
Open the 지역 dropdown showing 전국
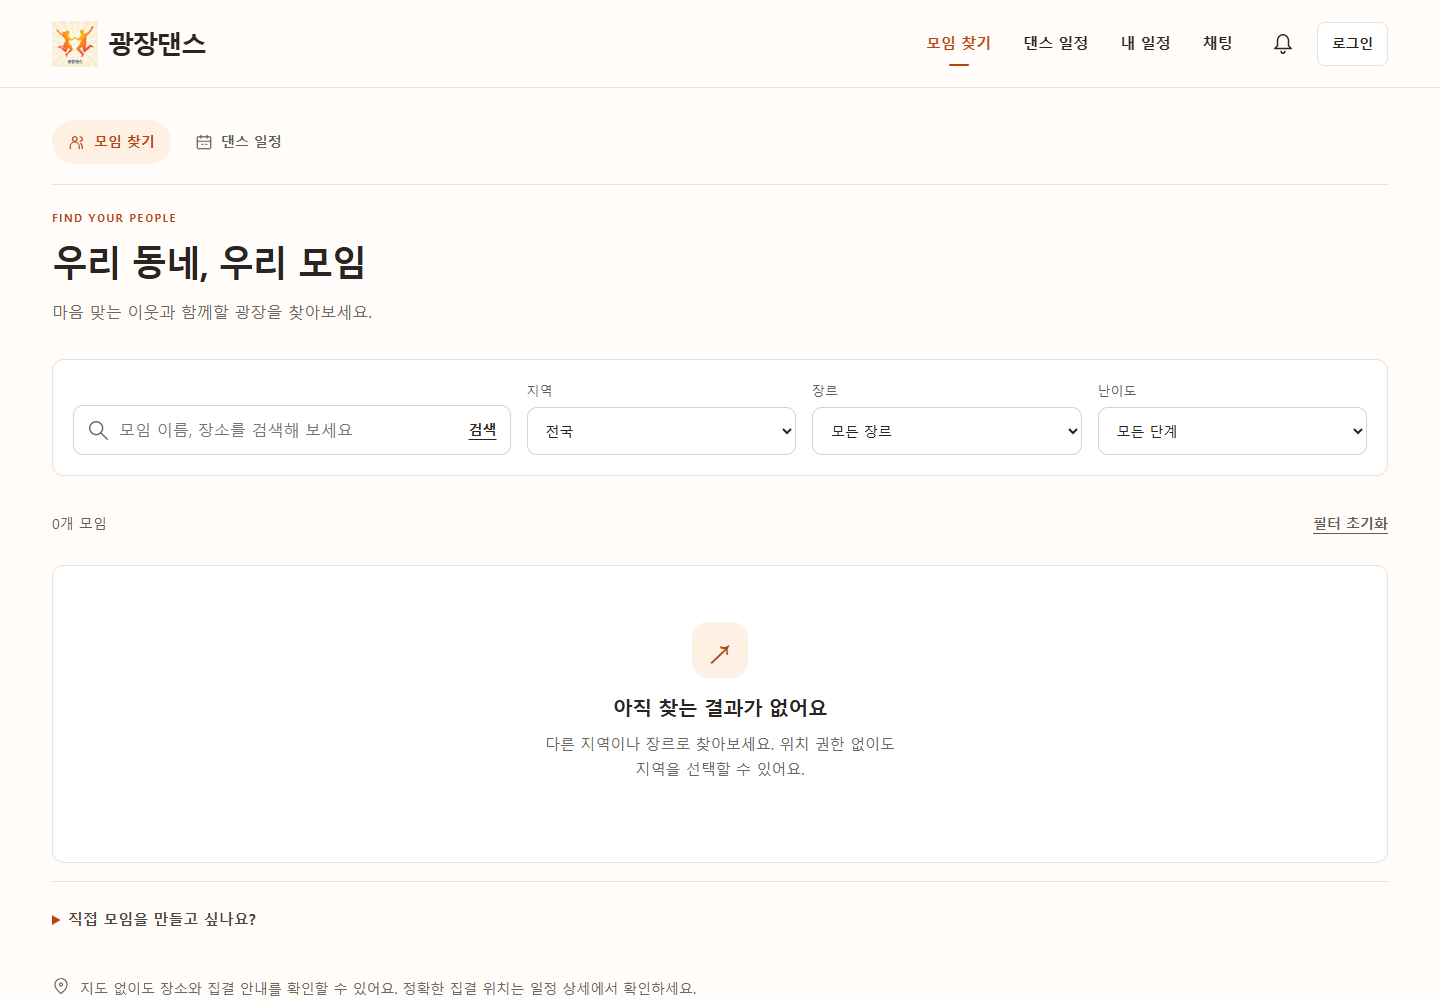click(661, 431)
